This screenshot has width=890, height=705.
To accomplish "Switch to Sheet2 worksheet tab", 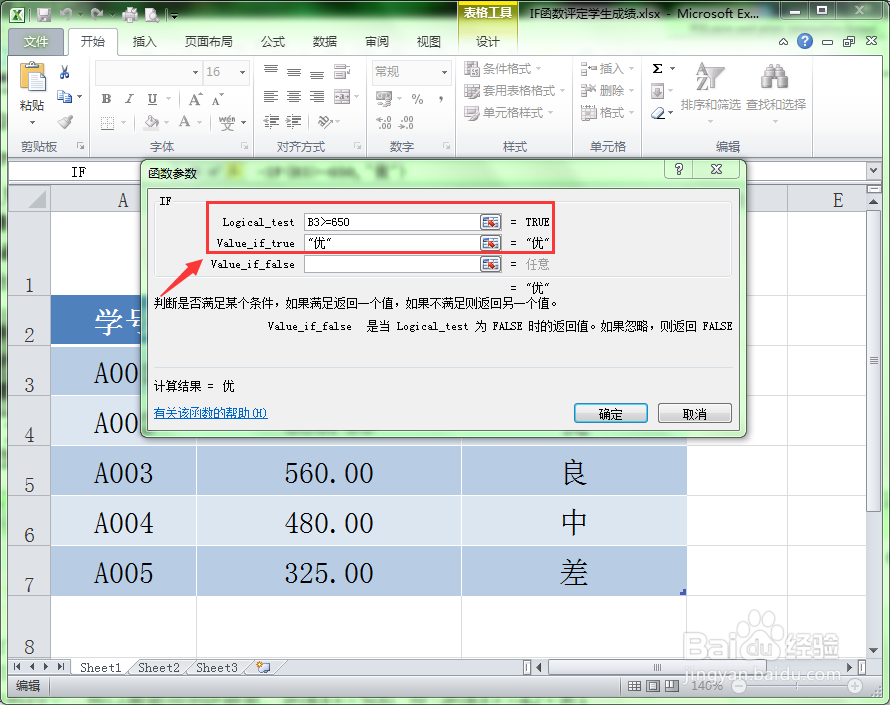I will [x=158, y=668].
